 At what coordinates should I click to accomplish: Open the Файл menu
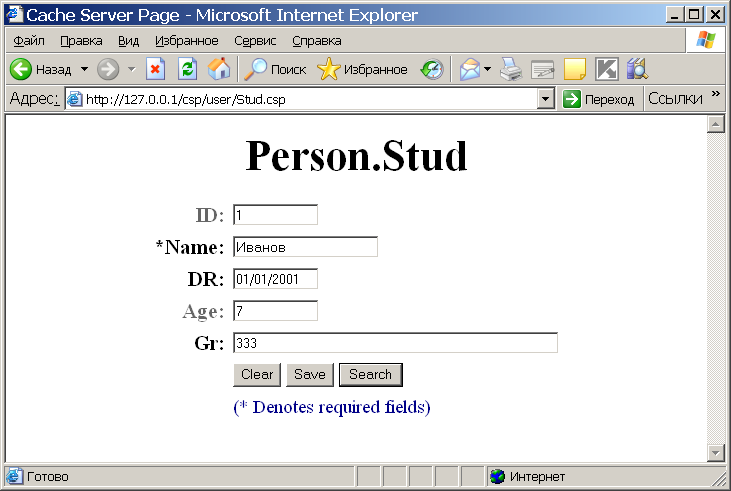[x=29, y=41]
